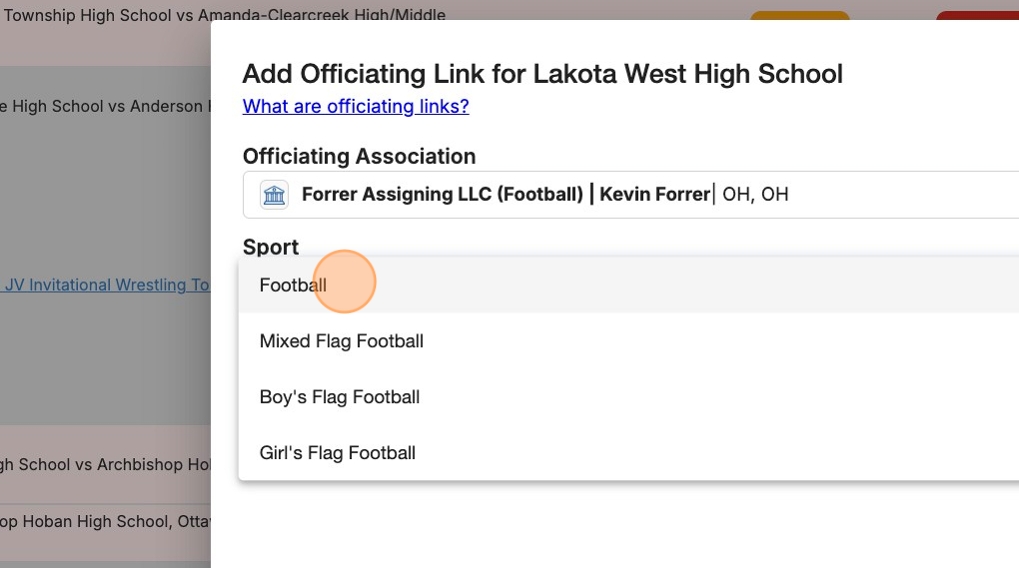Click the OH, OH state text in field

pos(755,195)
